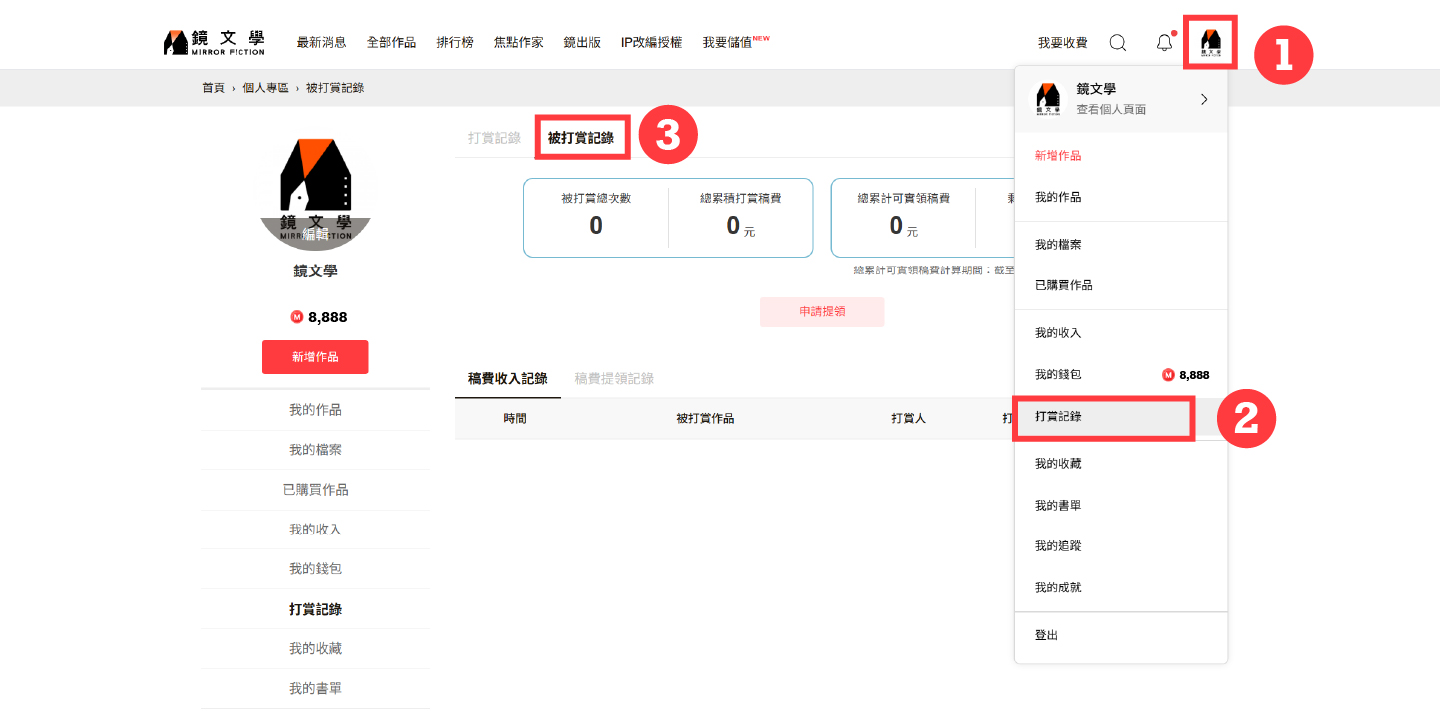The height and width of the screenshot is (711, 1440).
Task: Open the search magnifier icon
Action: pyautogui.click(x=1118, y=42)
